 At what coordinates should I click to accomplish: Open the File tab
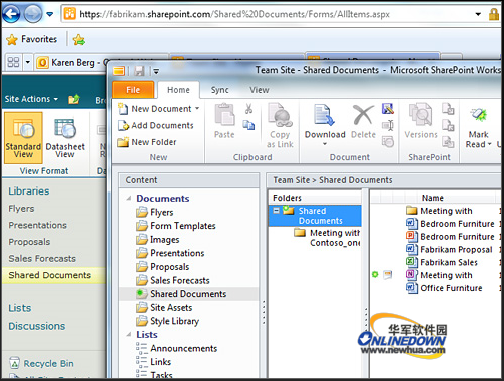133,90
